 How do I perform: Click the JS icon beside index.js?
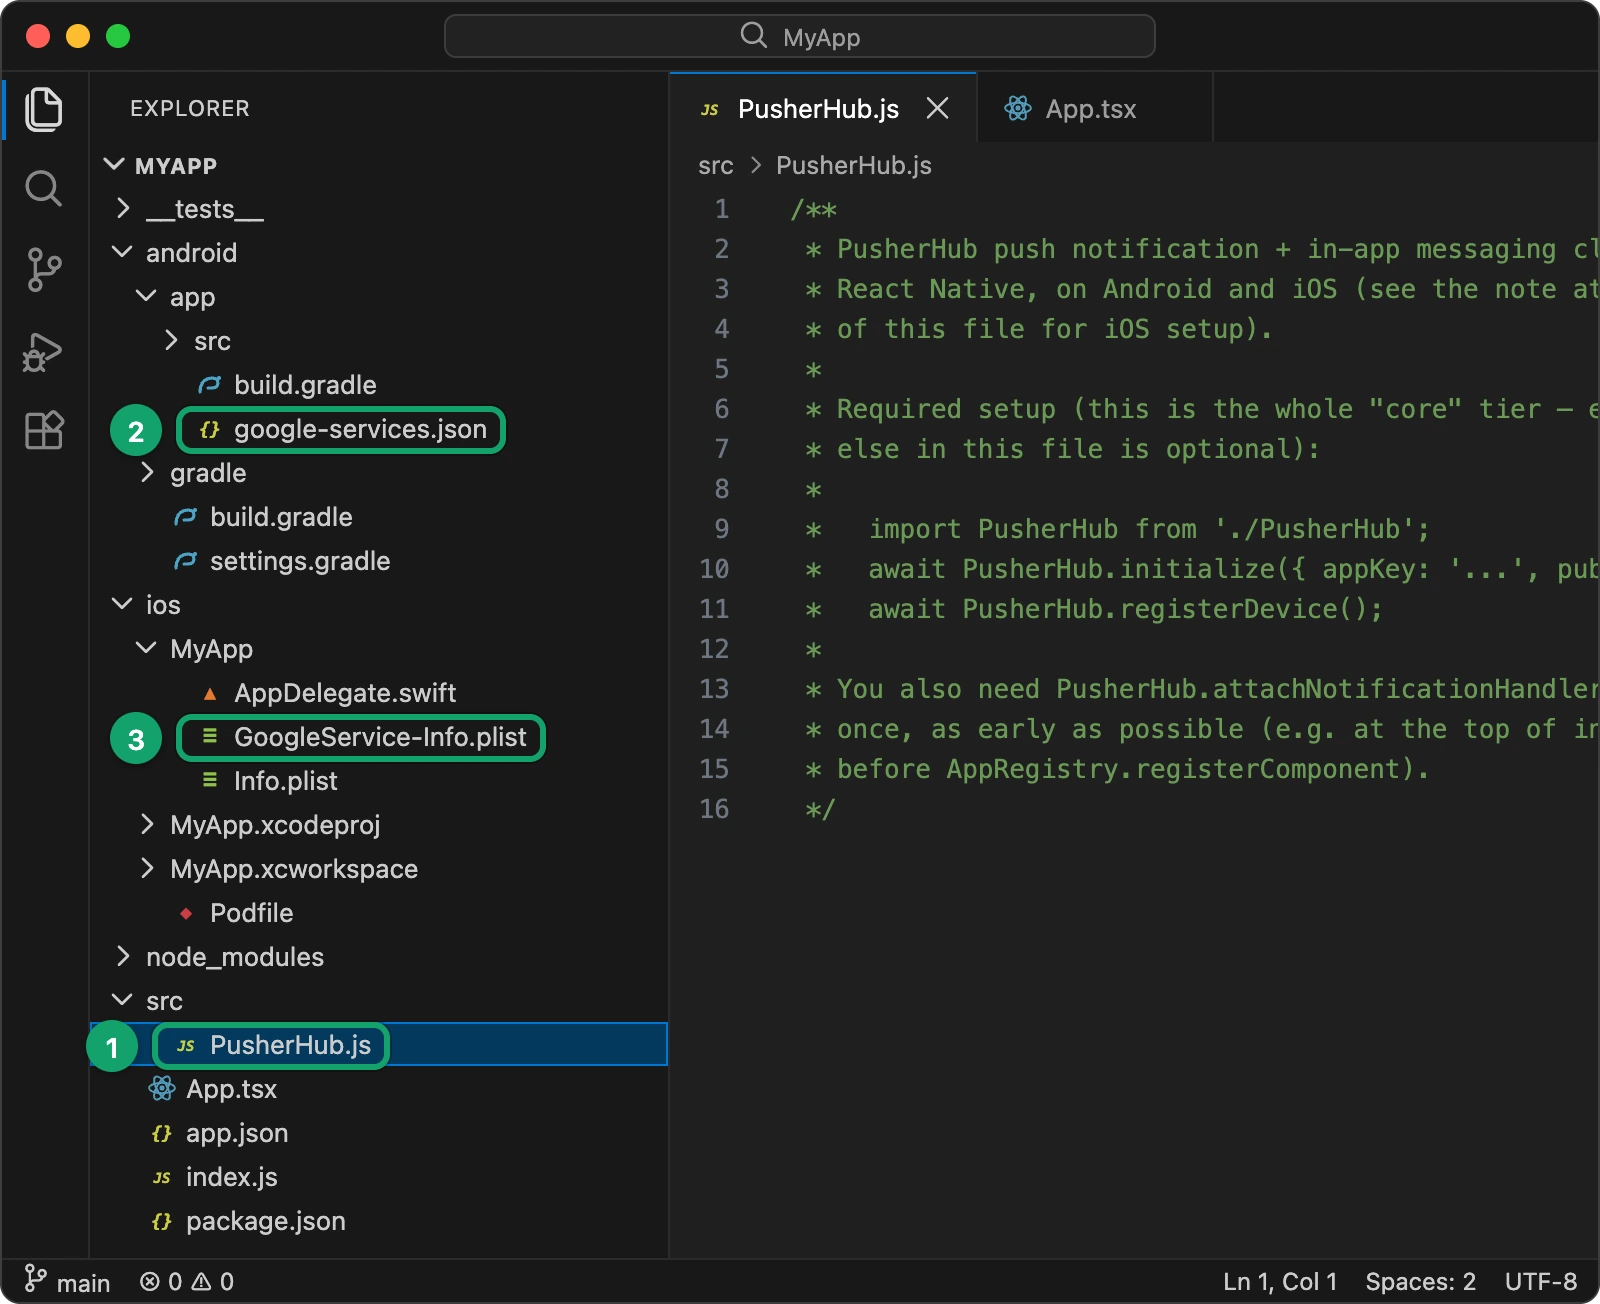(161, 1177)
